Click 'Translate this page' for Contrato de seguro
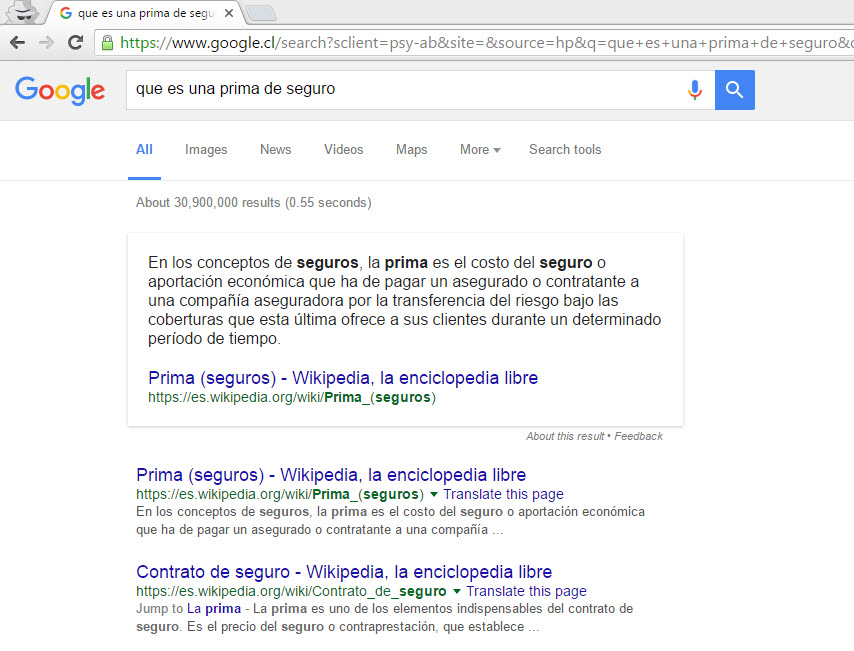This screenshot has width=854, height=651. tap(526, 592)
